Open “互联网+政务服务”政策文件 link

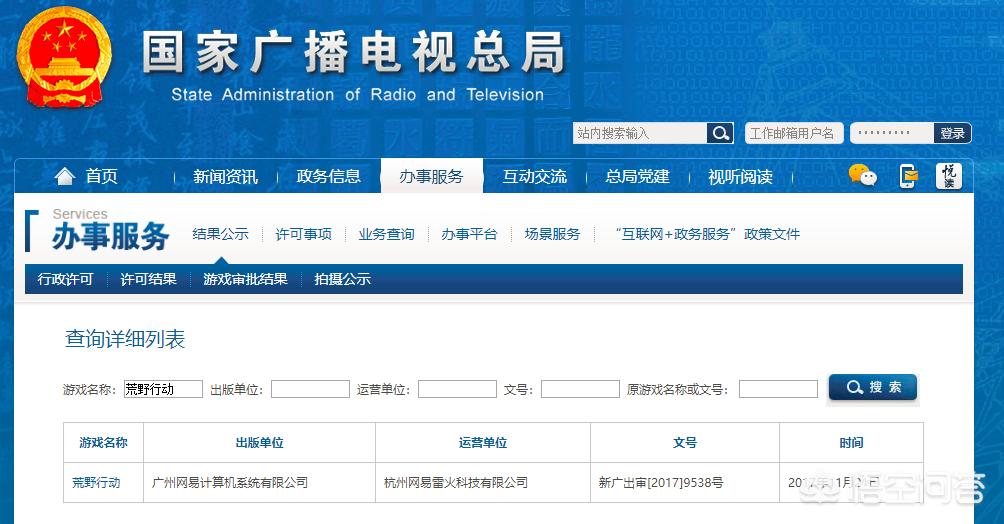(x=707, y=234)
